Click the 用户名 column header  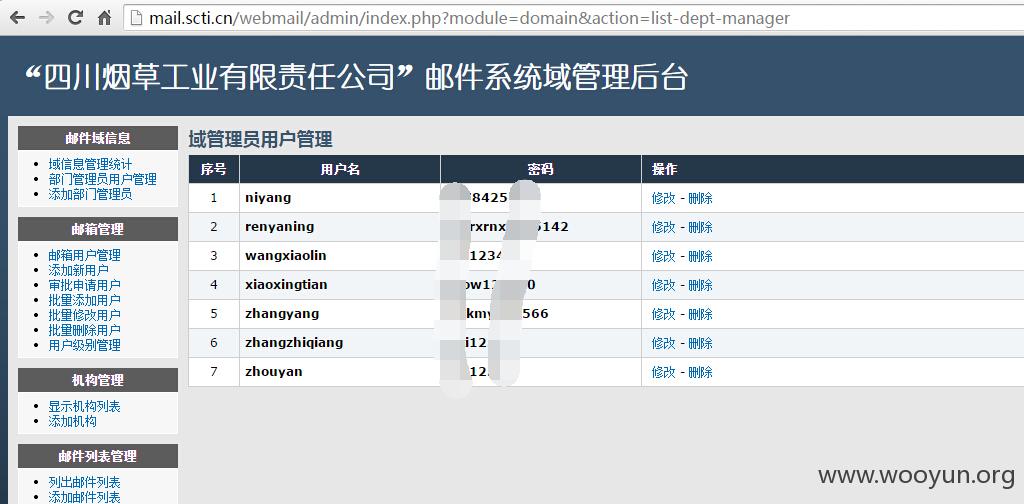[x=340, y=169]
